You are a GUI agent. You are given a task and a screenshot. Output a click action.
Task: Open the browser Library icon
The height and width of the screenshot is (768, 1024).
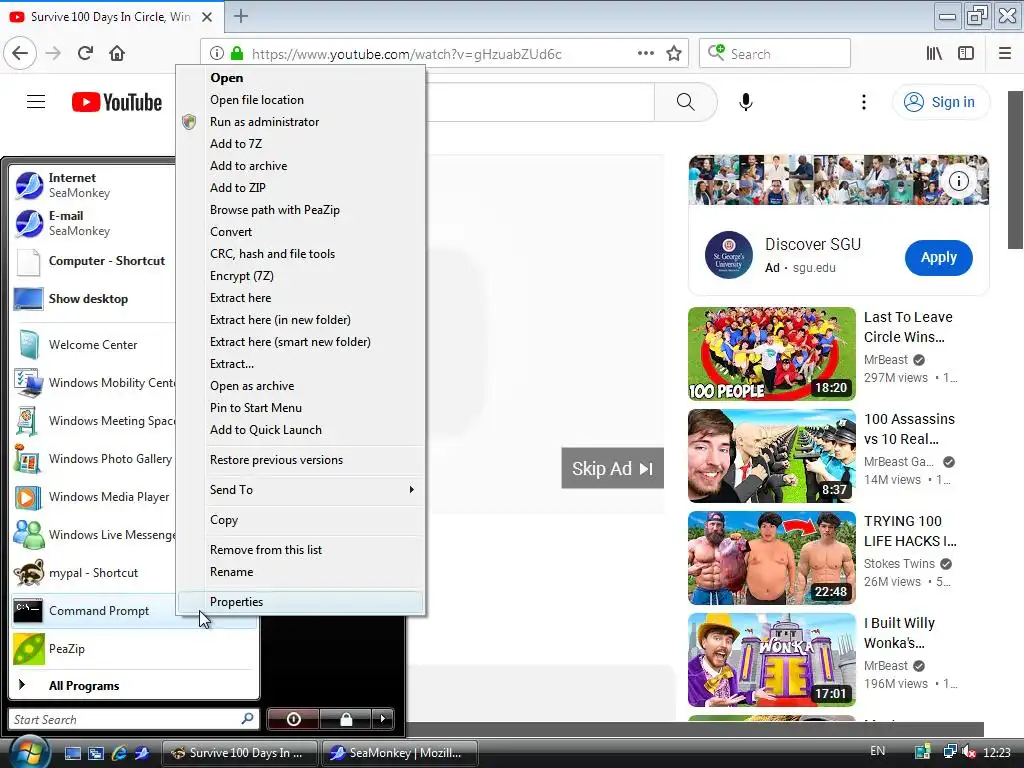(x=934, y=54)
